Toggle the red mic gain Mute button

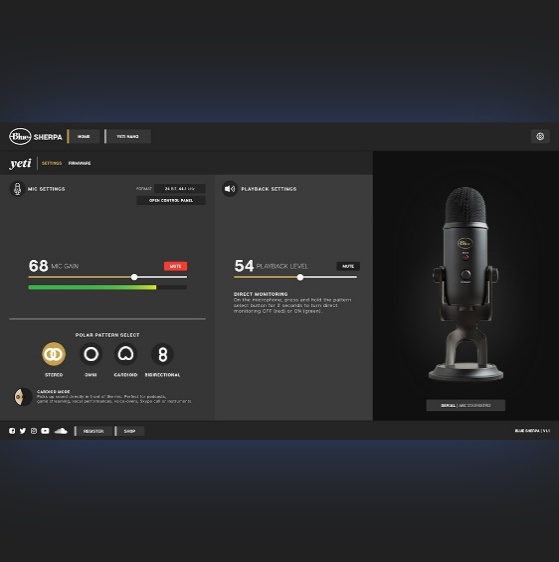(x=176, y=266)
